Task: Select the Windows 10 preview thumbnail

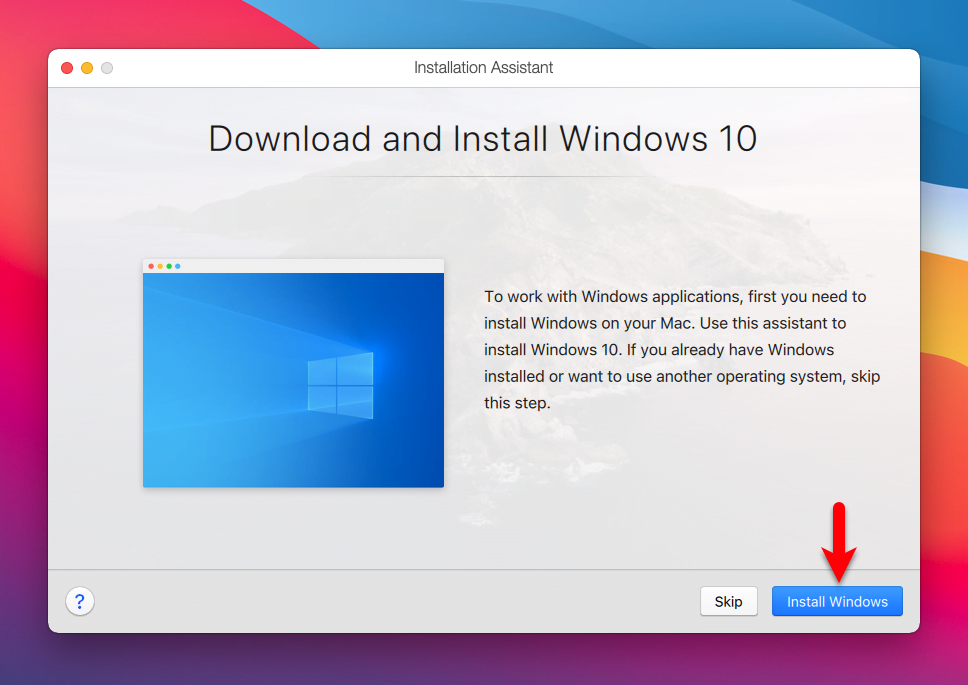Action: click(293, 373)
